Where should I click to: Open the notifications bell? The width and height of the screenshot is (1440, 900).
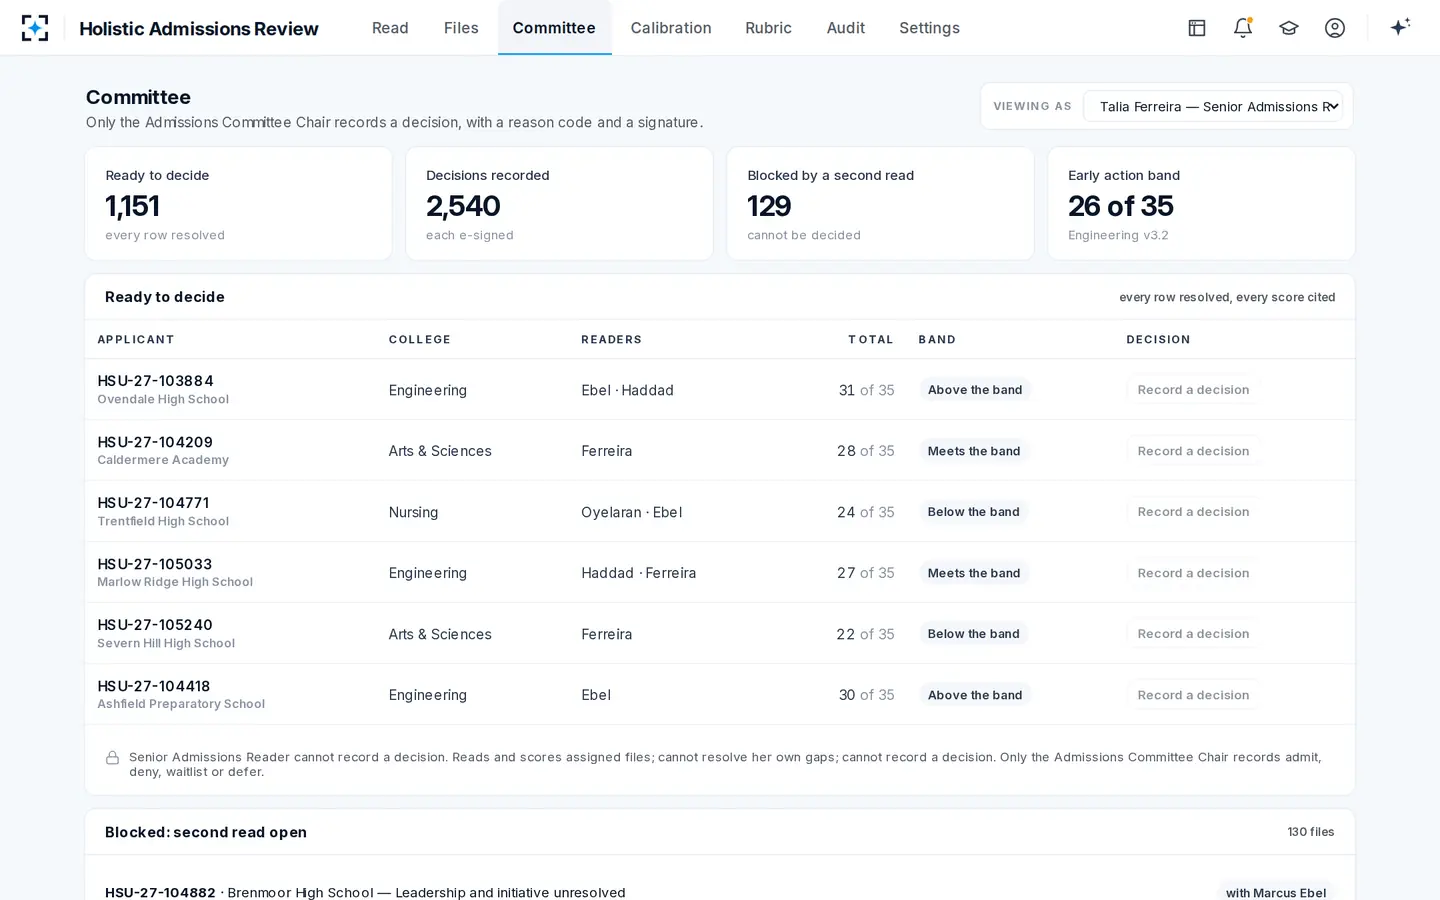1243,28
